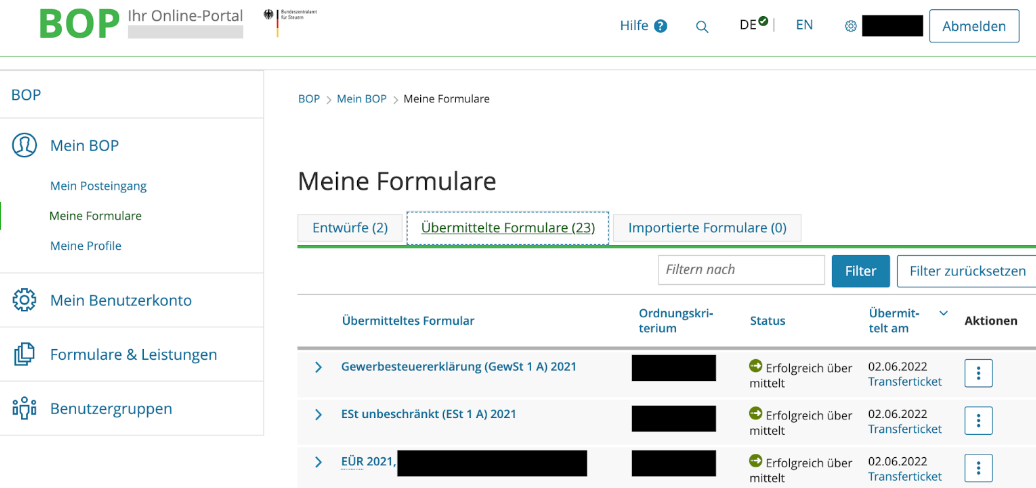Open ESt unbeschränkt (ESt 1 A) 2021 form link

point(429,414)
